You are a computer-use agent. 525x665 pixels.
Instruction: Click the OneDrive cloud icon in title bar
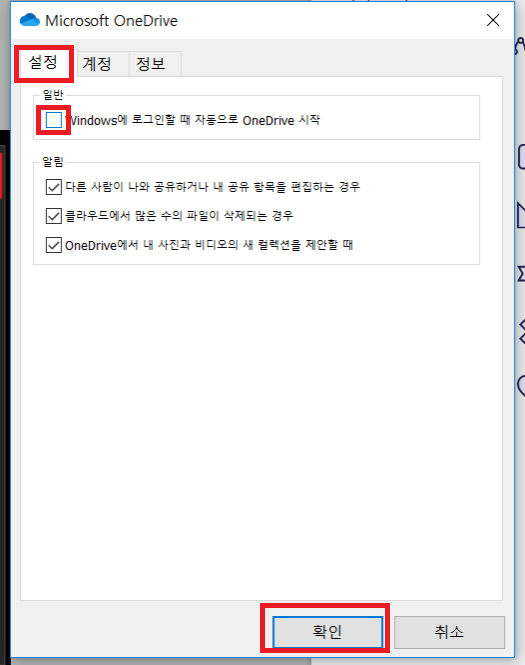[x=30, y=20]
